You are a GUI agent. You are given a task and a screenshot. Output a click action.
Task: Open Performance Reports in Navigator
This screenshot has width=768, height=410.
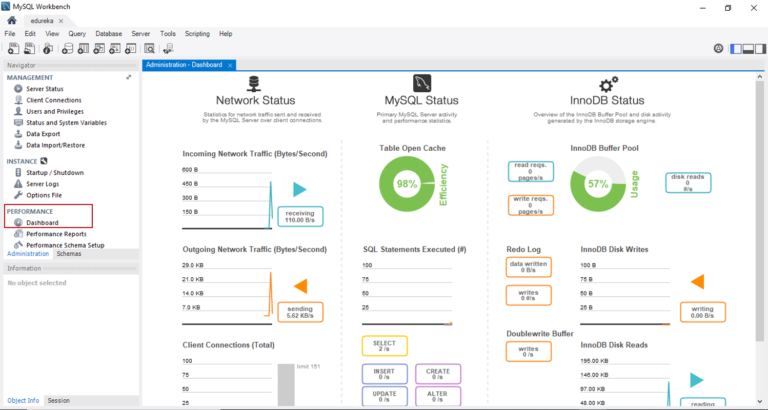click(56, 233)
